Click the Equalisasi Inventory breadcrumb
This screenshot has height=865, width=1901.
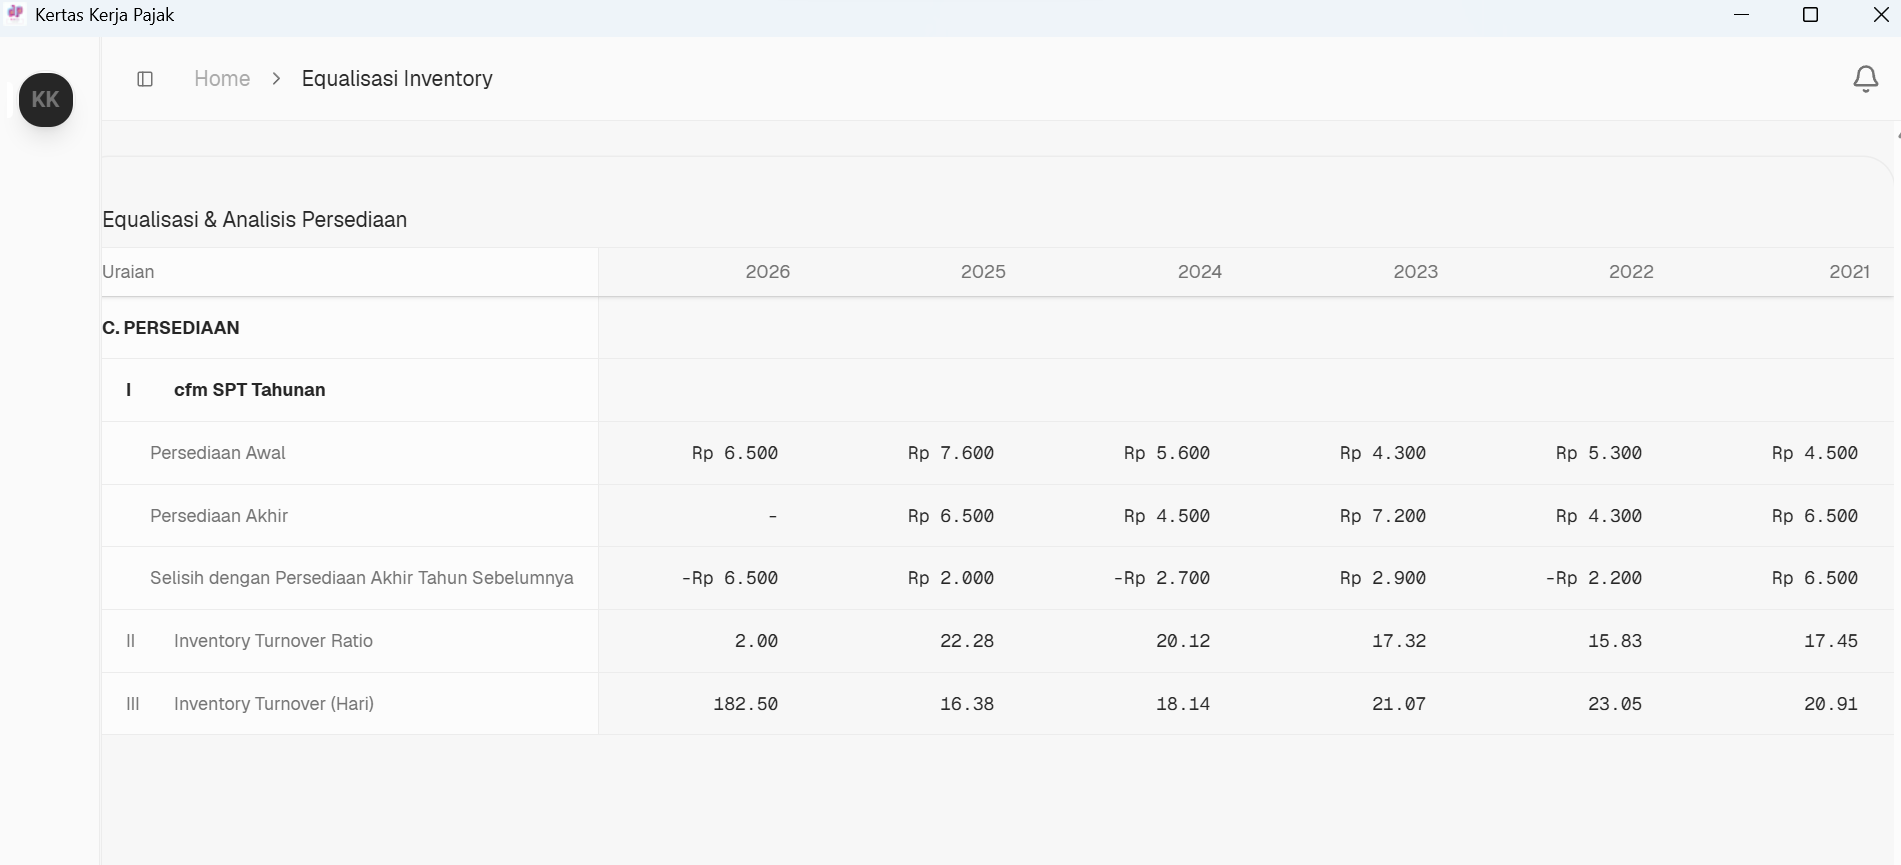tap(397, 79)
